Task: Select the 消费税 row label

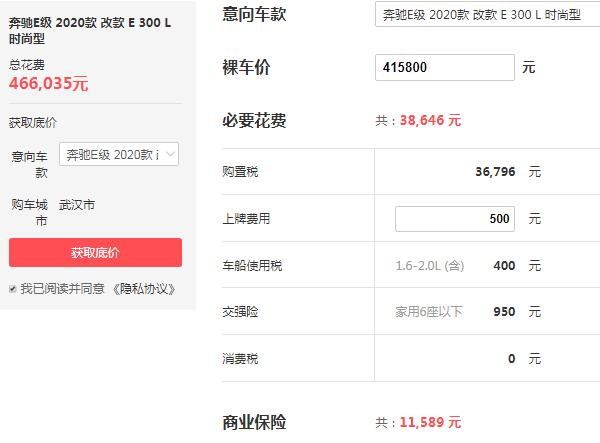Action: click(x=240, y=358)
